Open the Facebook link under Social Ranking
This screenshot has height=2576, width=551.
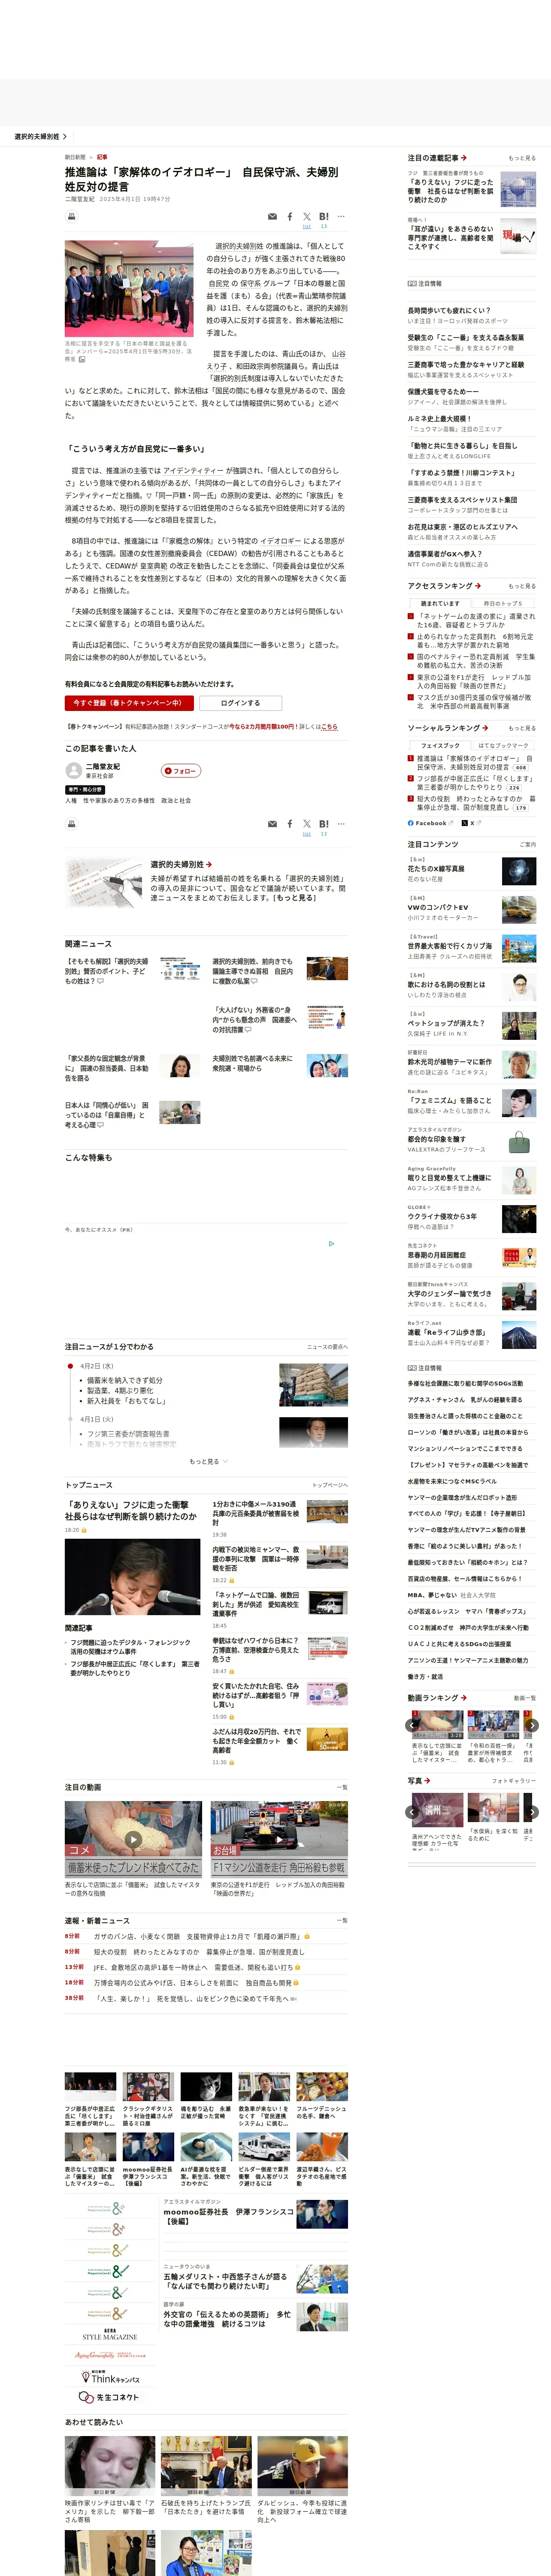[x=430, y=823]
